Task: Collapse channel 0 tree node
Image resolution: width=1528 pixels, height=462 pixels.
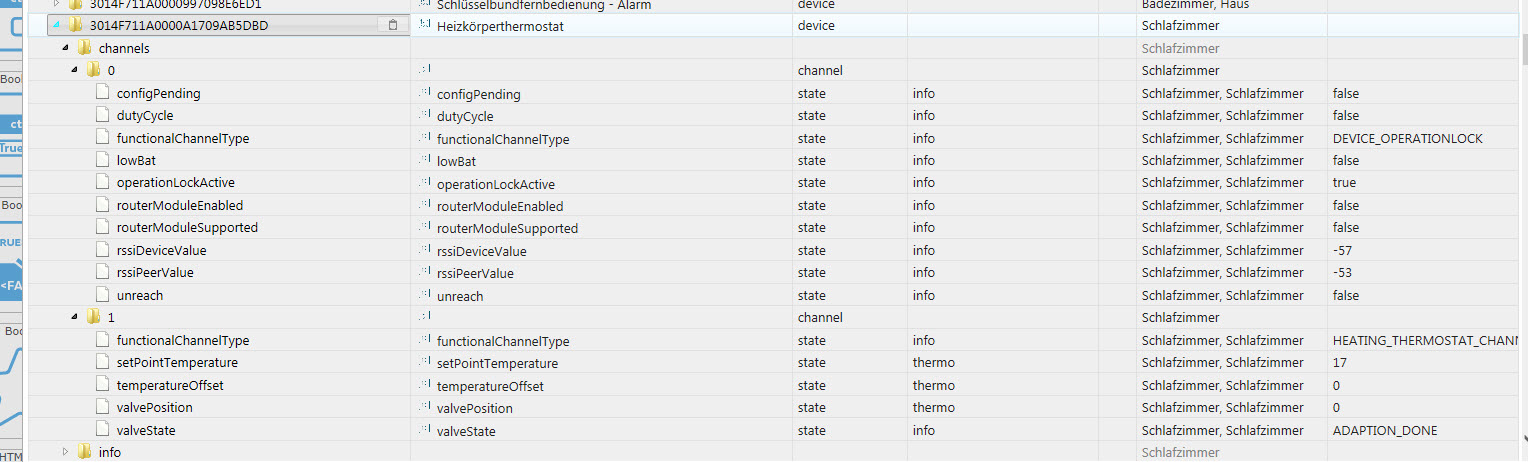Action: (x=74, y=70)
